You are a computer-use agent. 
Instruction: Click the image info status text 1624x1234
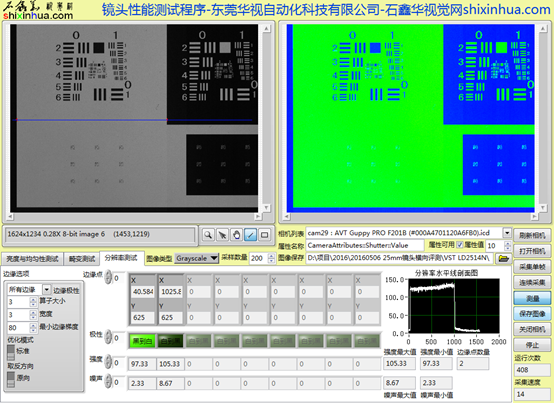[78, 234]
